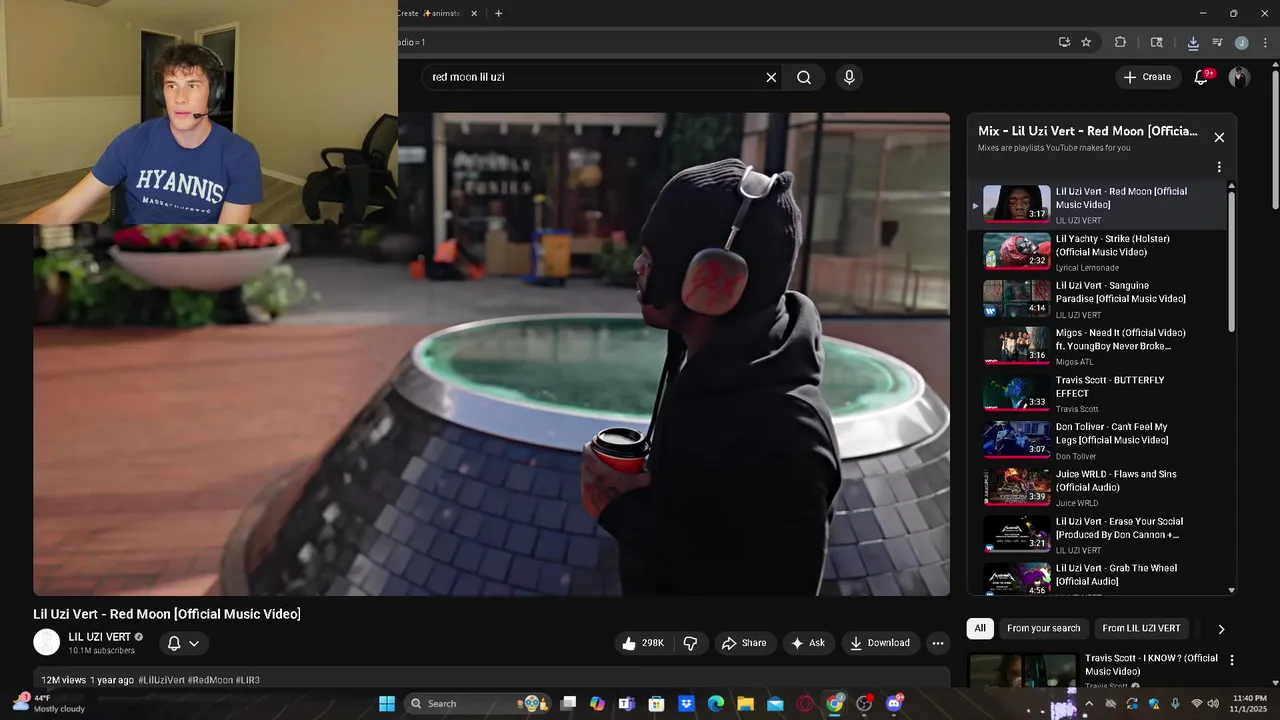Open File Explorer from taskbar
1280x720 pixels.
745,703
